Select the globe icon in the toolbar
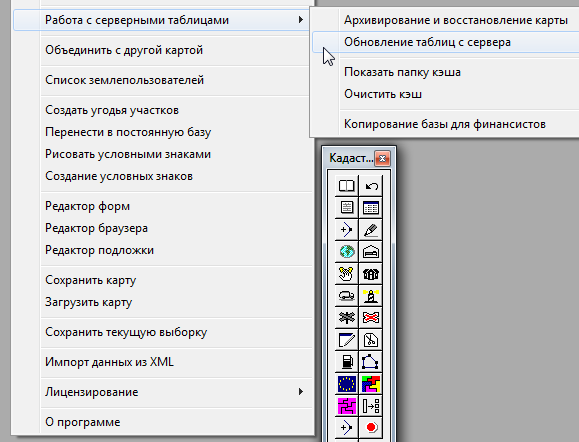This screenshot has height=442, width=579. [x=346, y=251]
